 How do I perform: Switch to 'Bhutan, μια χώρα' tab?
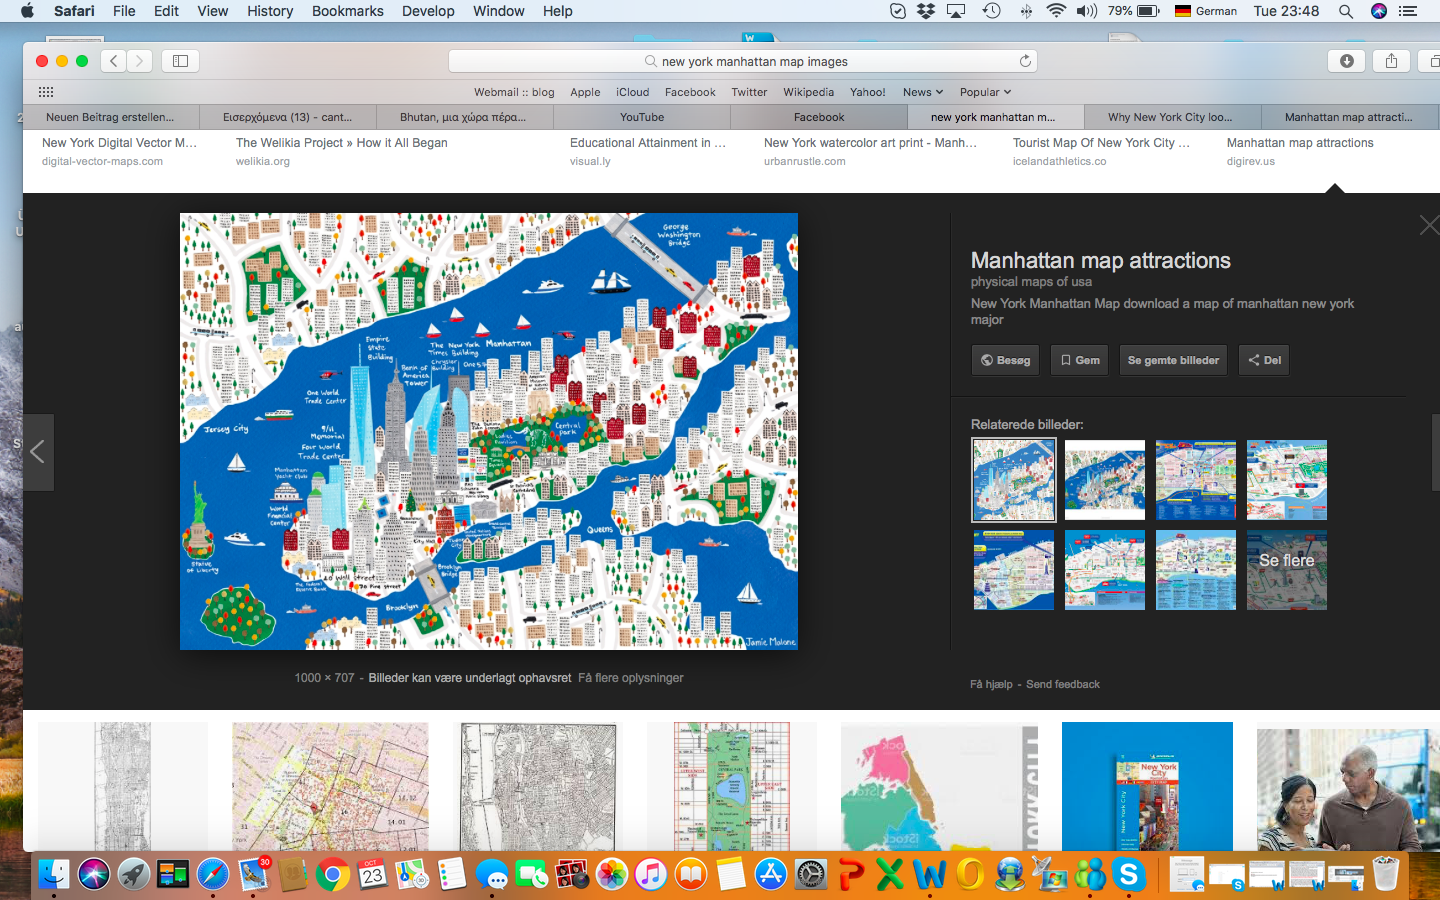[x=463, y=117]
